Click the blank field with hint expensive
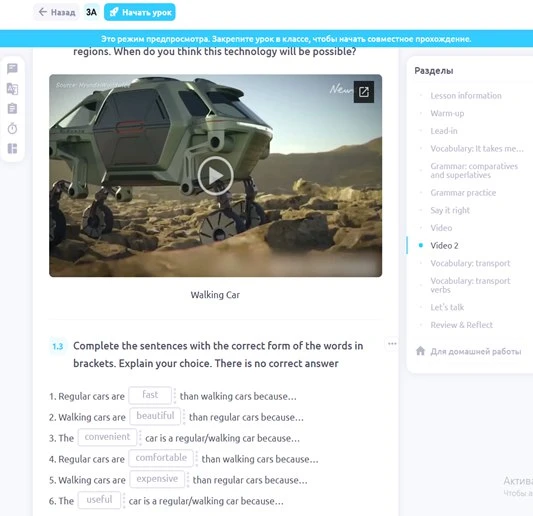This screenshot has height=516, width=533. click(157, 479)
